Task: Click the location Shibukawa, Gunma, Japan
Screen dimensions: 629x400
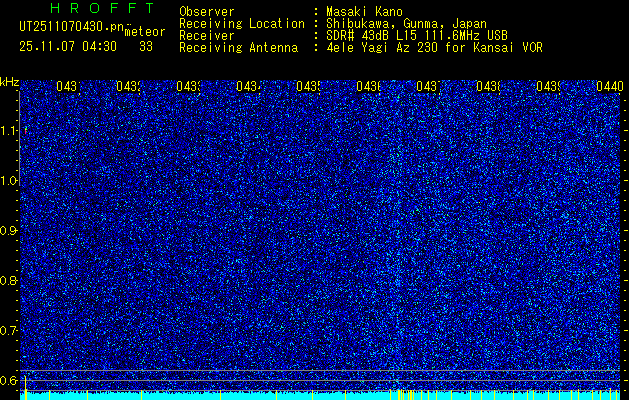Action: click(406, 24)
